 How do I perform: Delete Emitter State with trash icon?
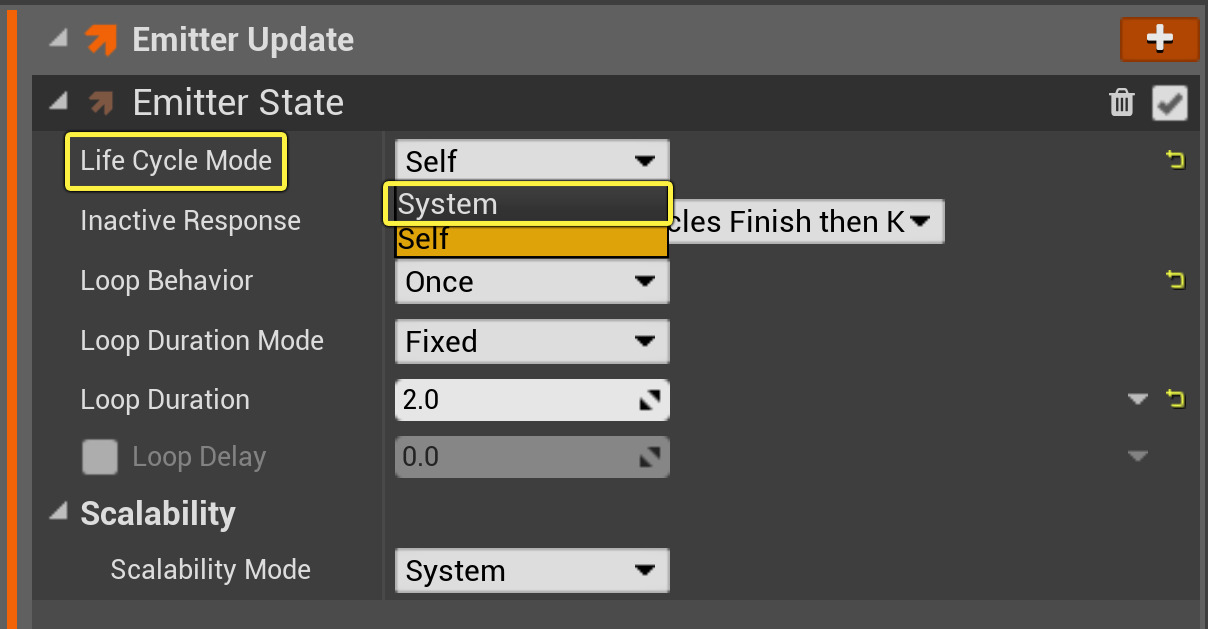point(1122,102)
